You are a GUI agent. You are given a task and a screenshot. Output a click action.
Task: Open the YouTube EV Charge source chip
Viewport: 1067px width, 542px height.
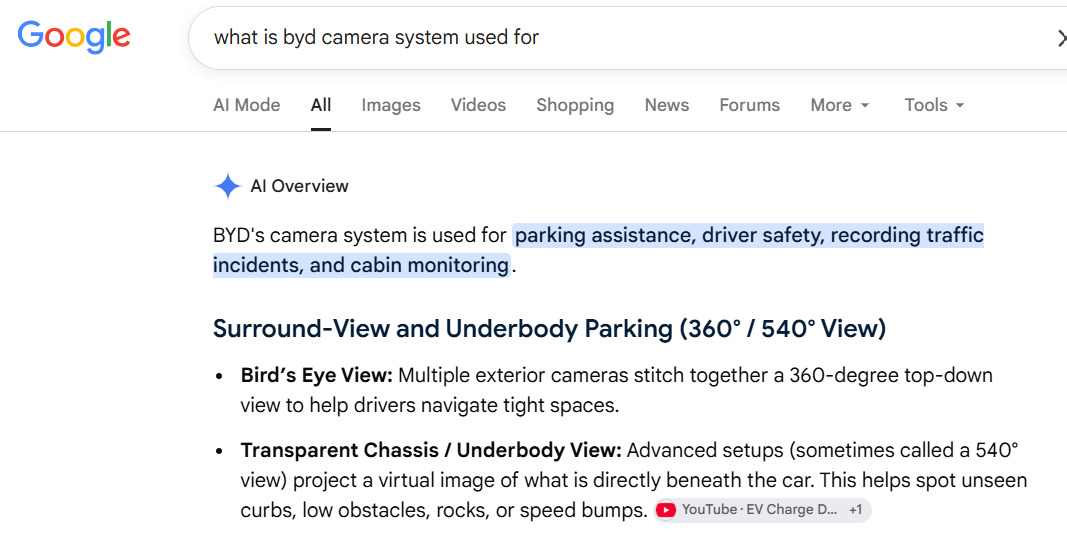762,509
